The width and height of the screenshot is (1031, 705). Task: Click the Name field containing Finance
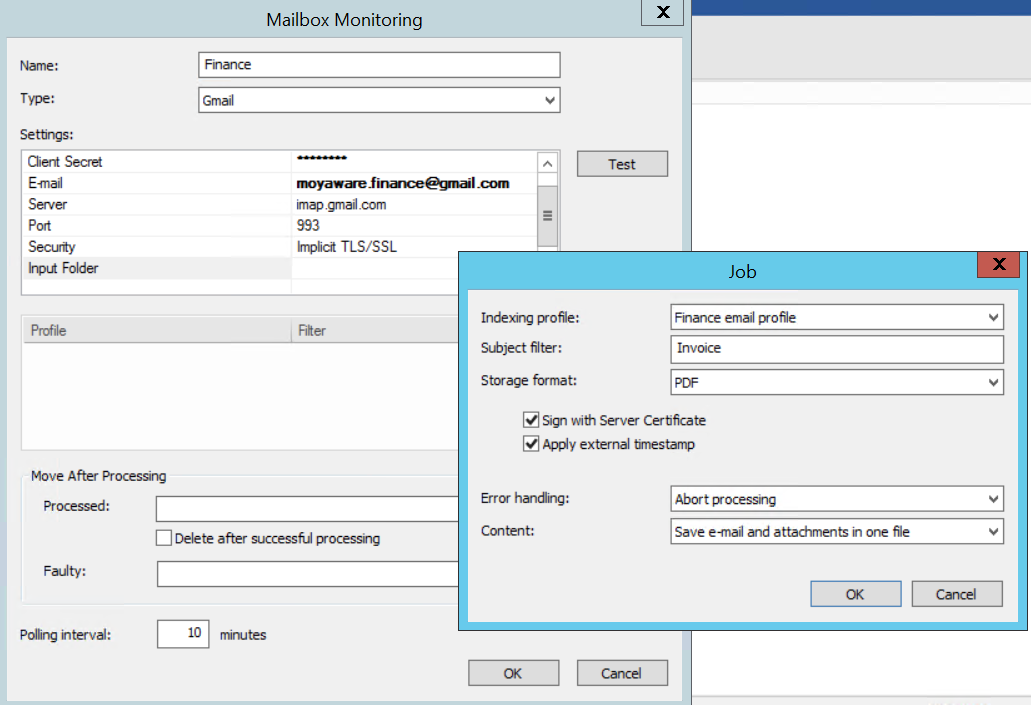click(x=378, y=64)
